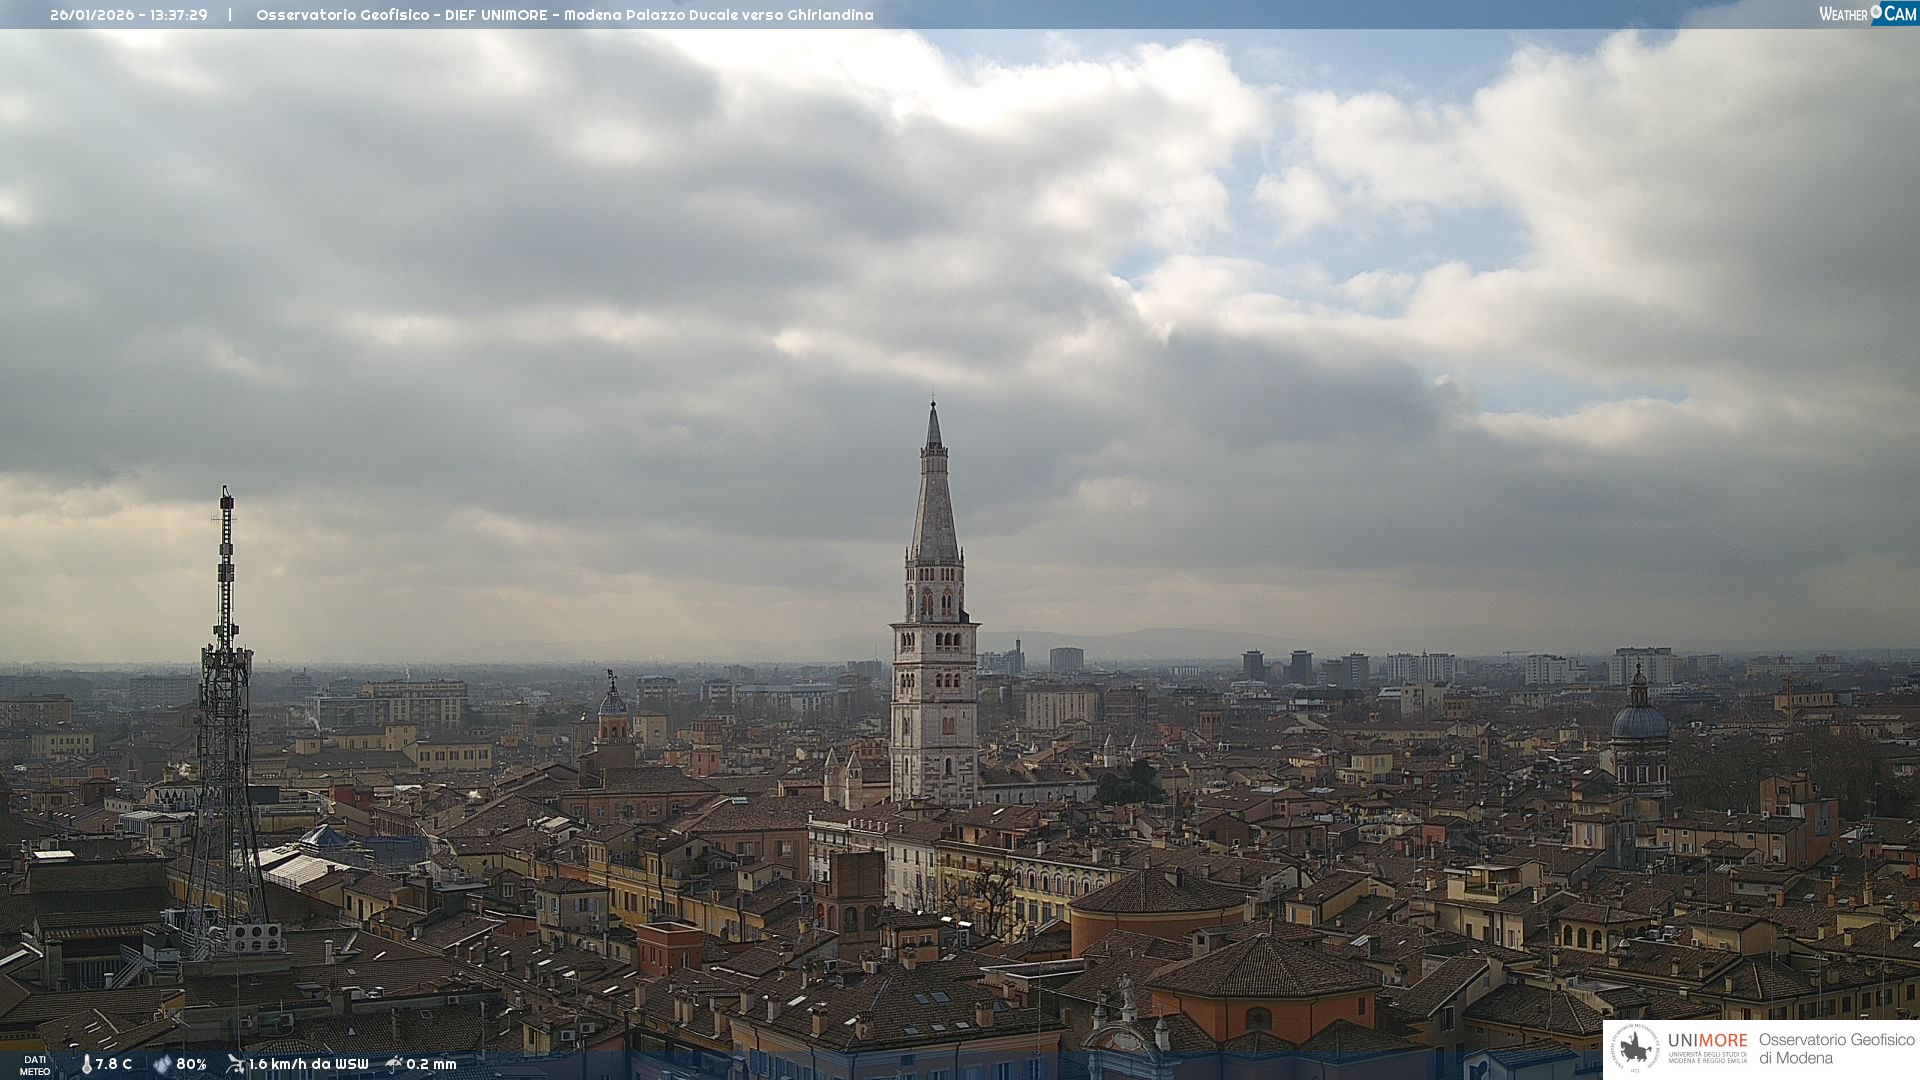Click the Ghirlandina bell tower in the image
This screenshot has height=1080, width=1920.
[x=934, y=650]
